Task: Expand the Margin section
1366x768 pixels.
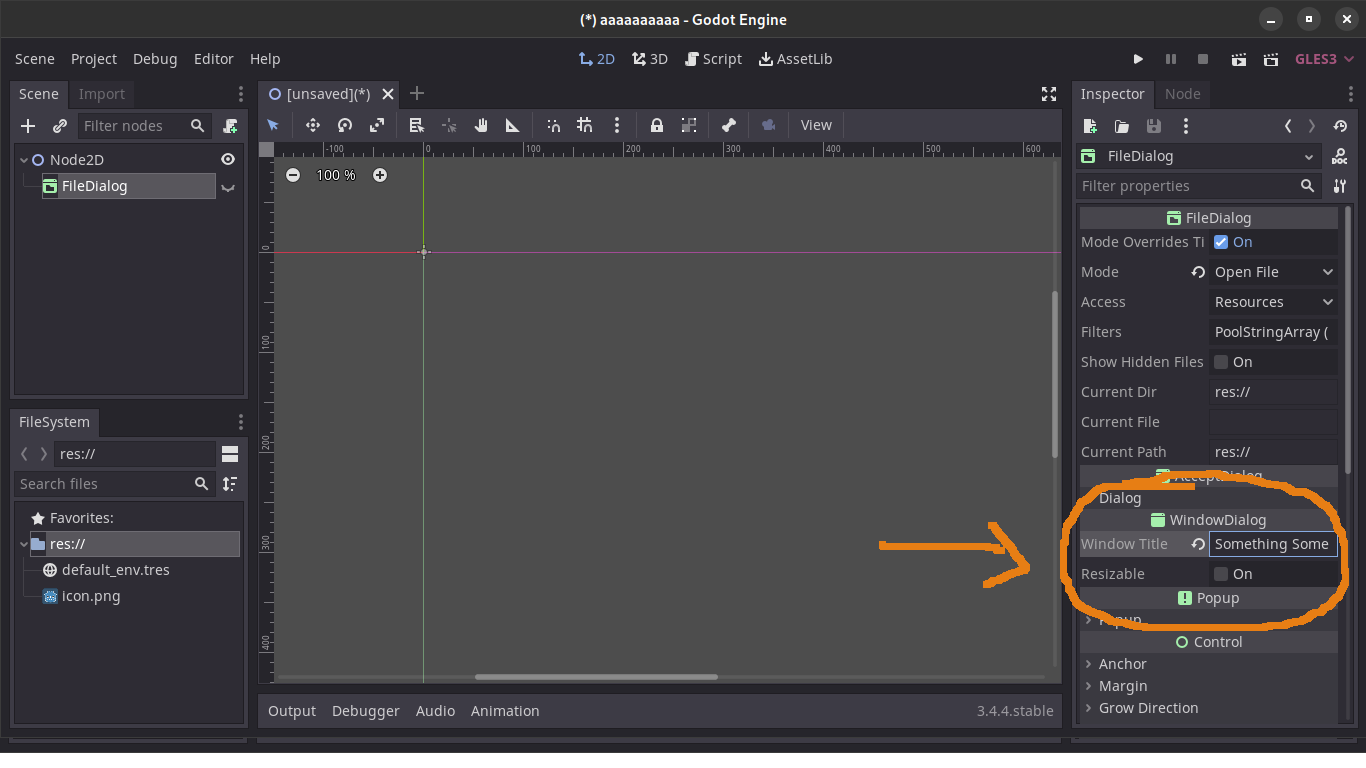Action: [1209, 686]
